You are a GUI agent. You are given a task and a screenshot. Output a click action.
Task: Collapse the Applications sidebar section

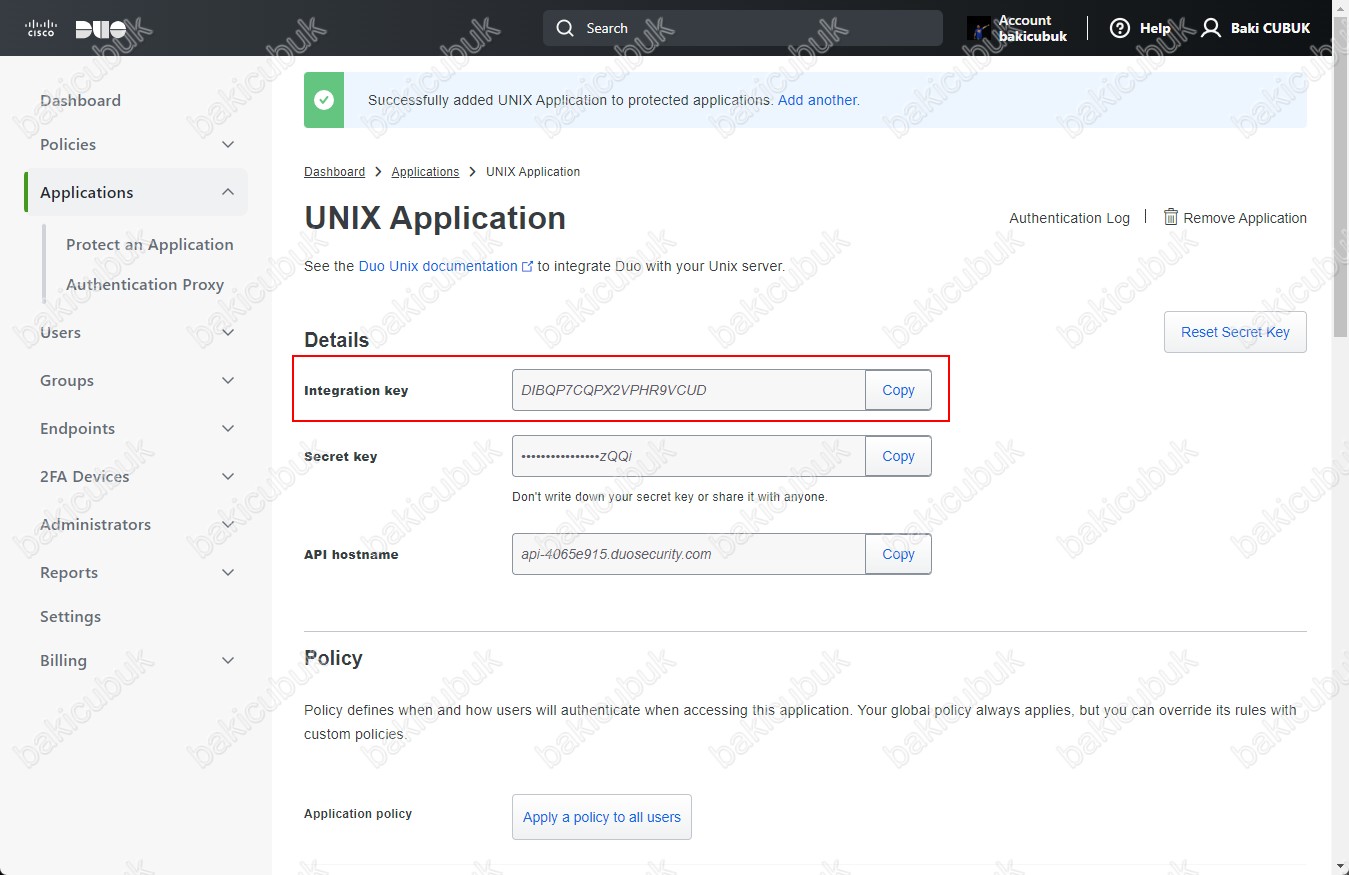[228, 192]
